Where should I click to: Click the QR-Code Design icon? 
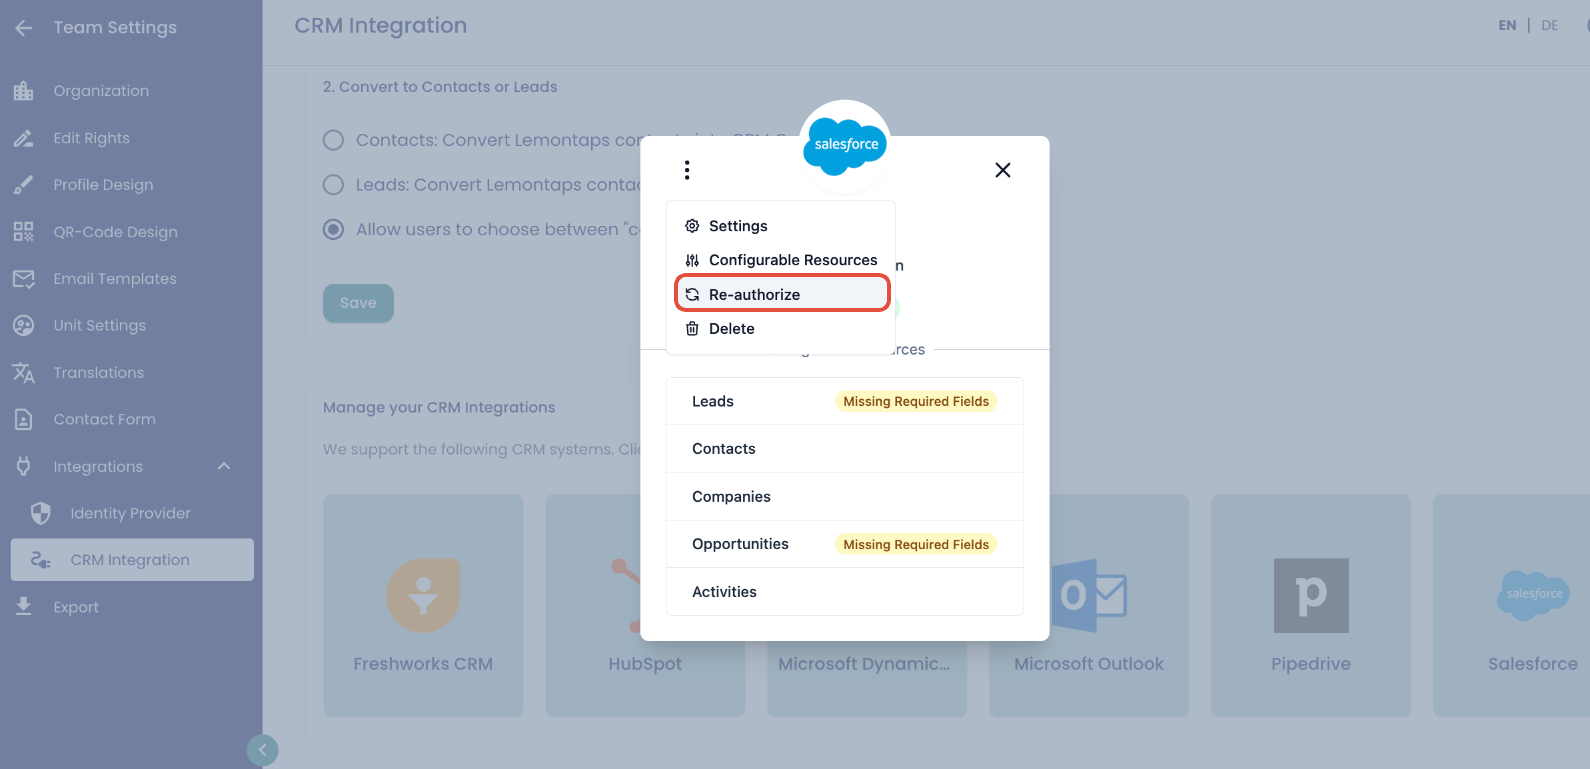point(24,232)
